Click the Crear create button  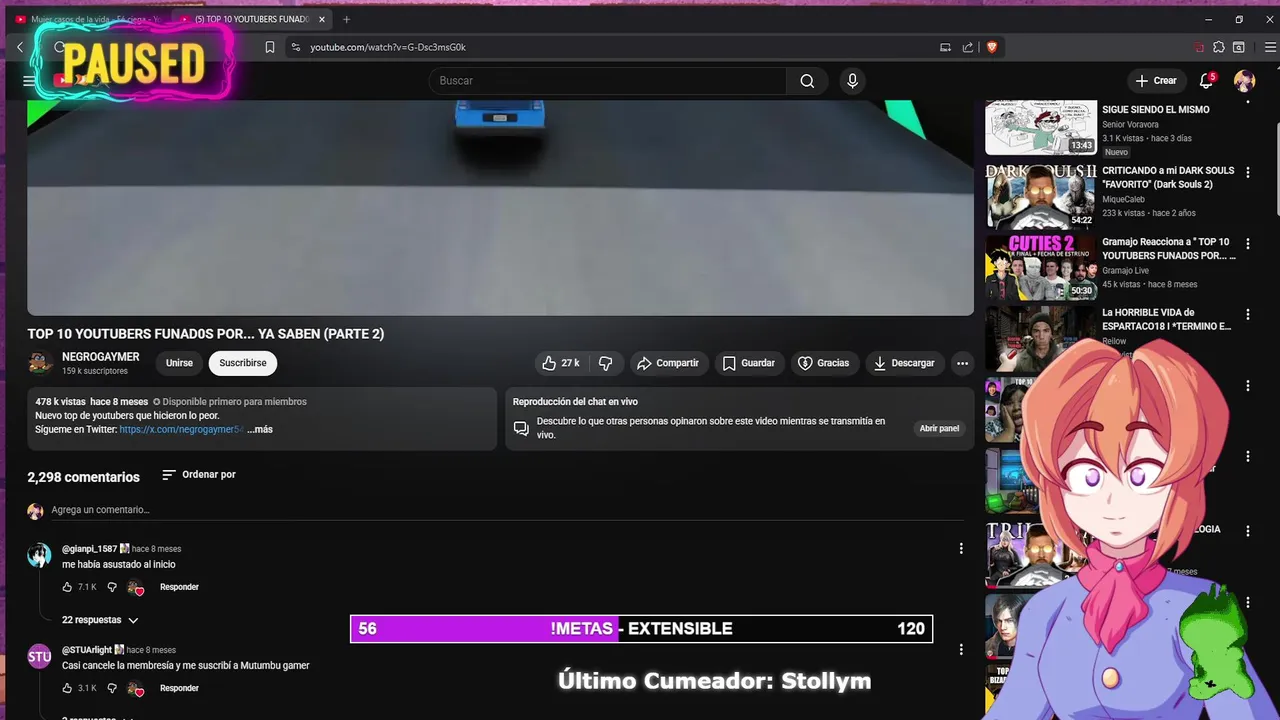click(1156, 81)
